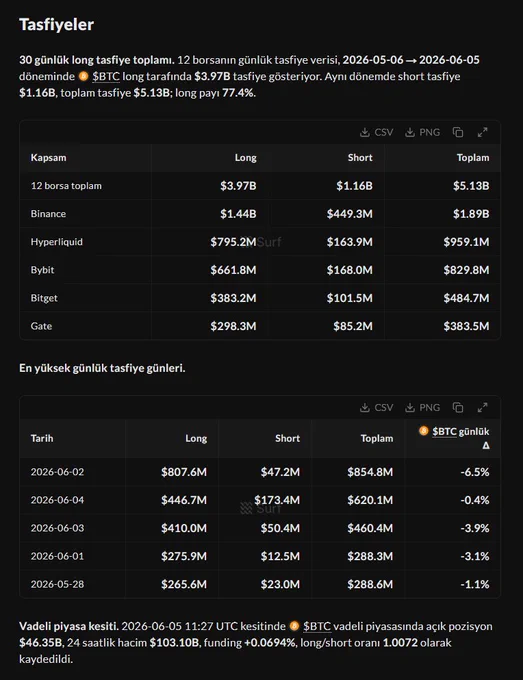523x680 pixels.
Task: Expand the daily liquidation table fullscreen
Action: click(x=482, y=408)
